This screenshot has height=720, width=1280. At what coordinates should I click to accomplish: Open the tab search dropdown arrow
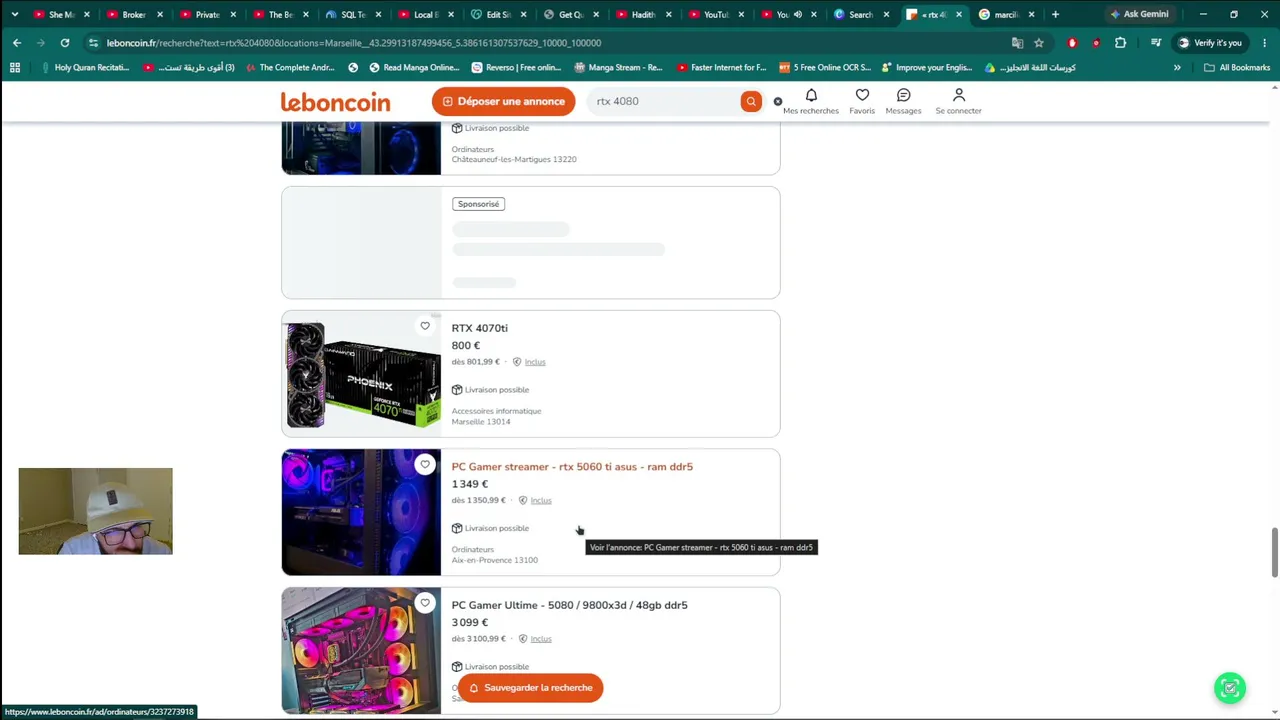click(14, 14)
